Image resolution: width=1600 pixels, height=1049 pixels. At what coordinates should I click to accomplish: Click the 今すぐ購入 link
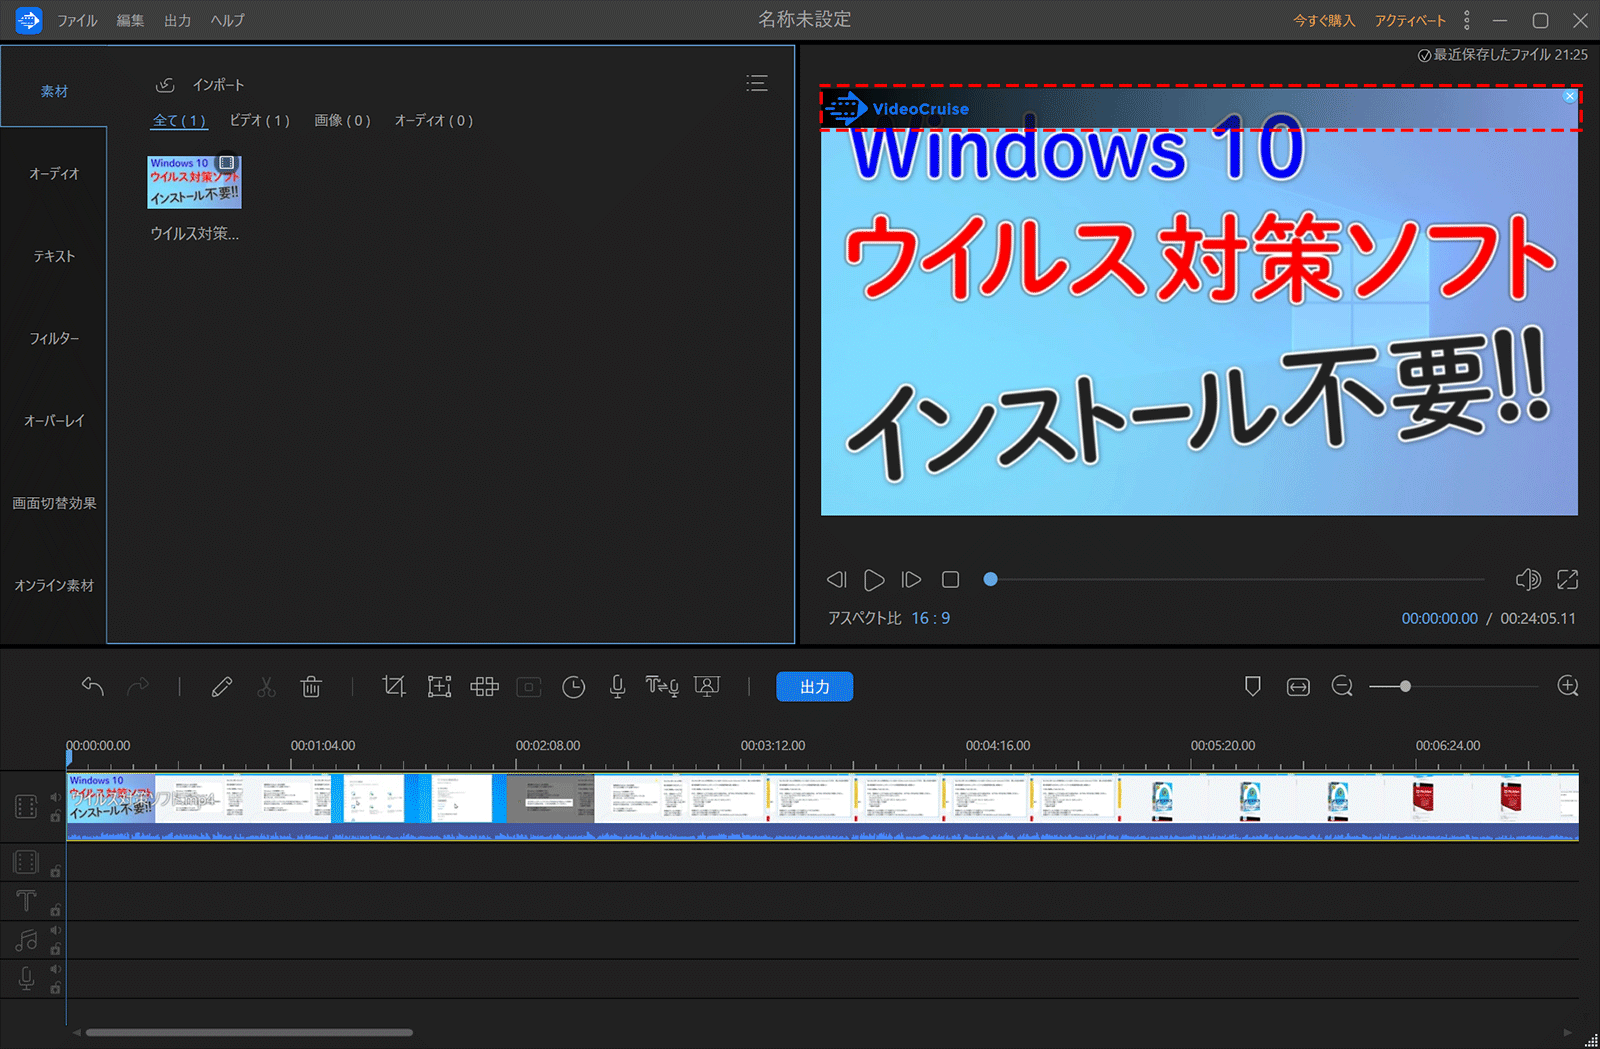tap(1323, 20)
